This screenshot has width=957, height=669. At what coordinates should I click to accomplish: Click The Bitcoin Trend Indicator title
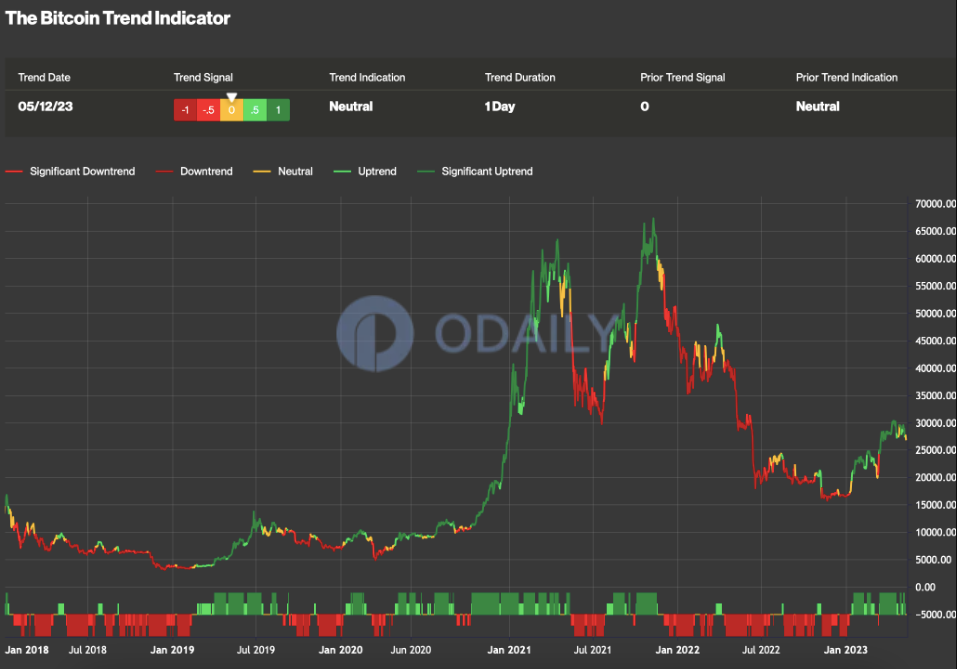(x=118, y=18)
